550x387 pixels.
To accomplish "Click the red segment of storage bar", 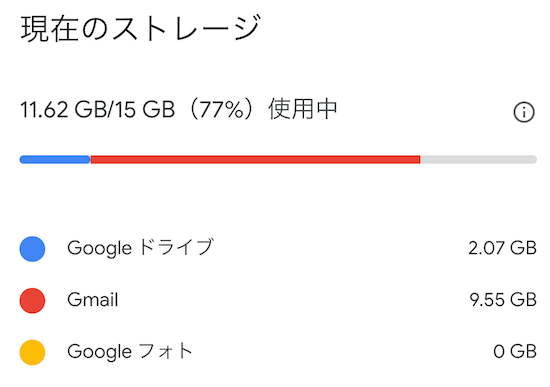I will click(x=255, y=160).
